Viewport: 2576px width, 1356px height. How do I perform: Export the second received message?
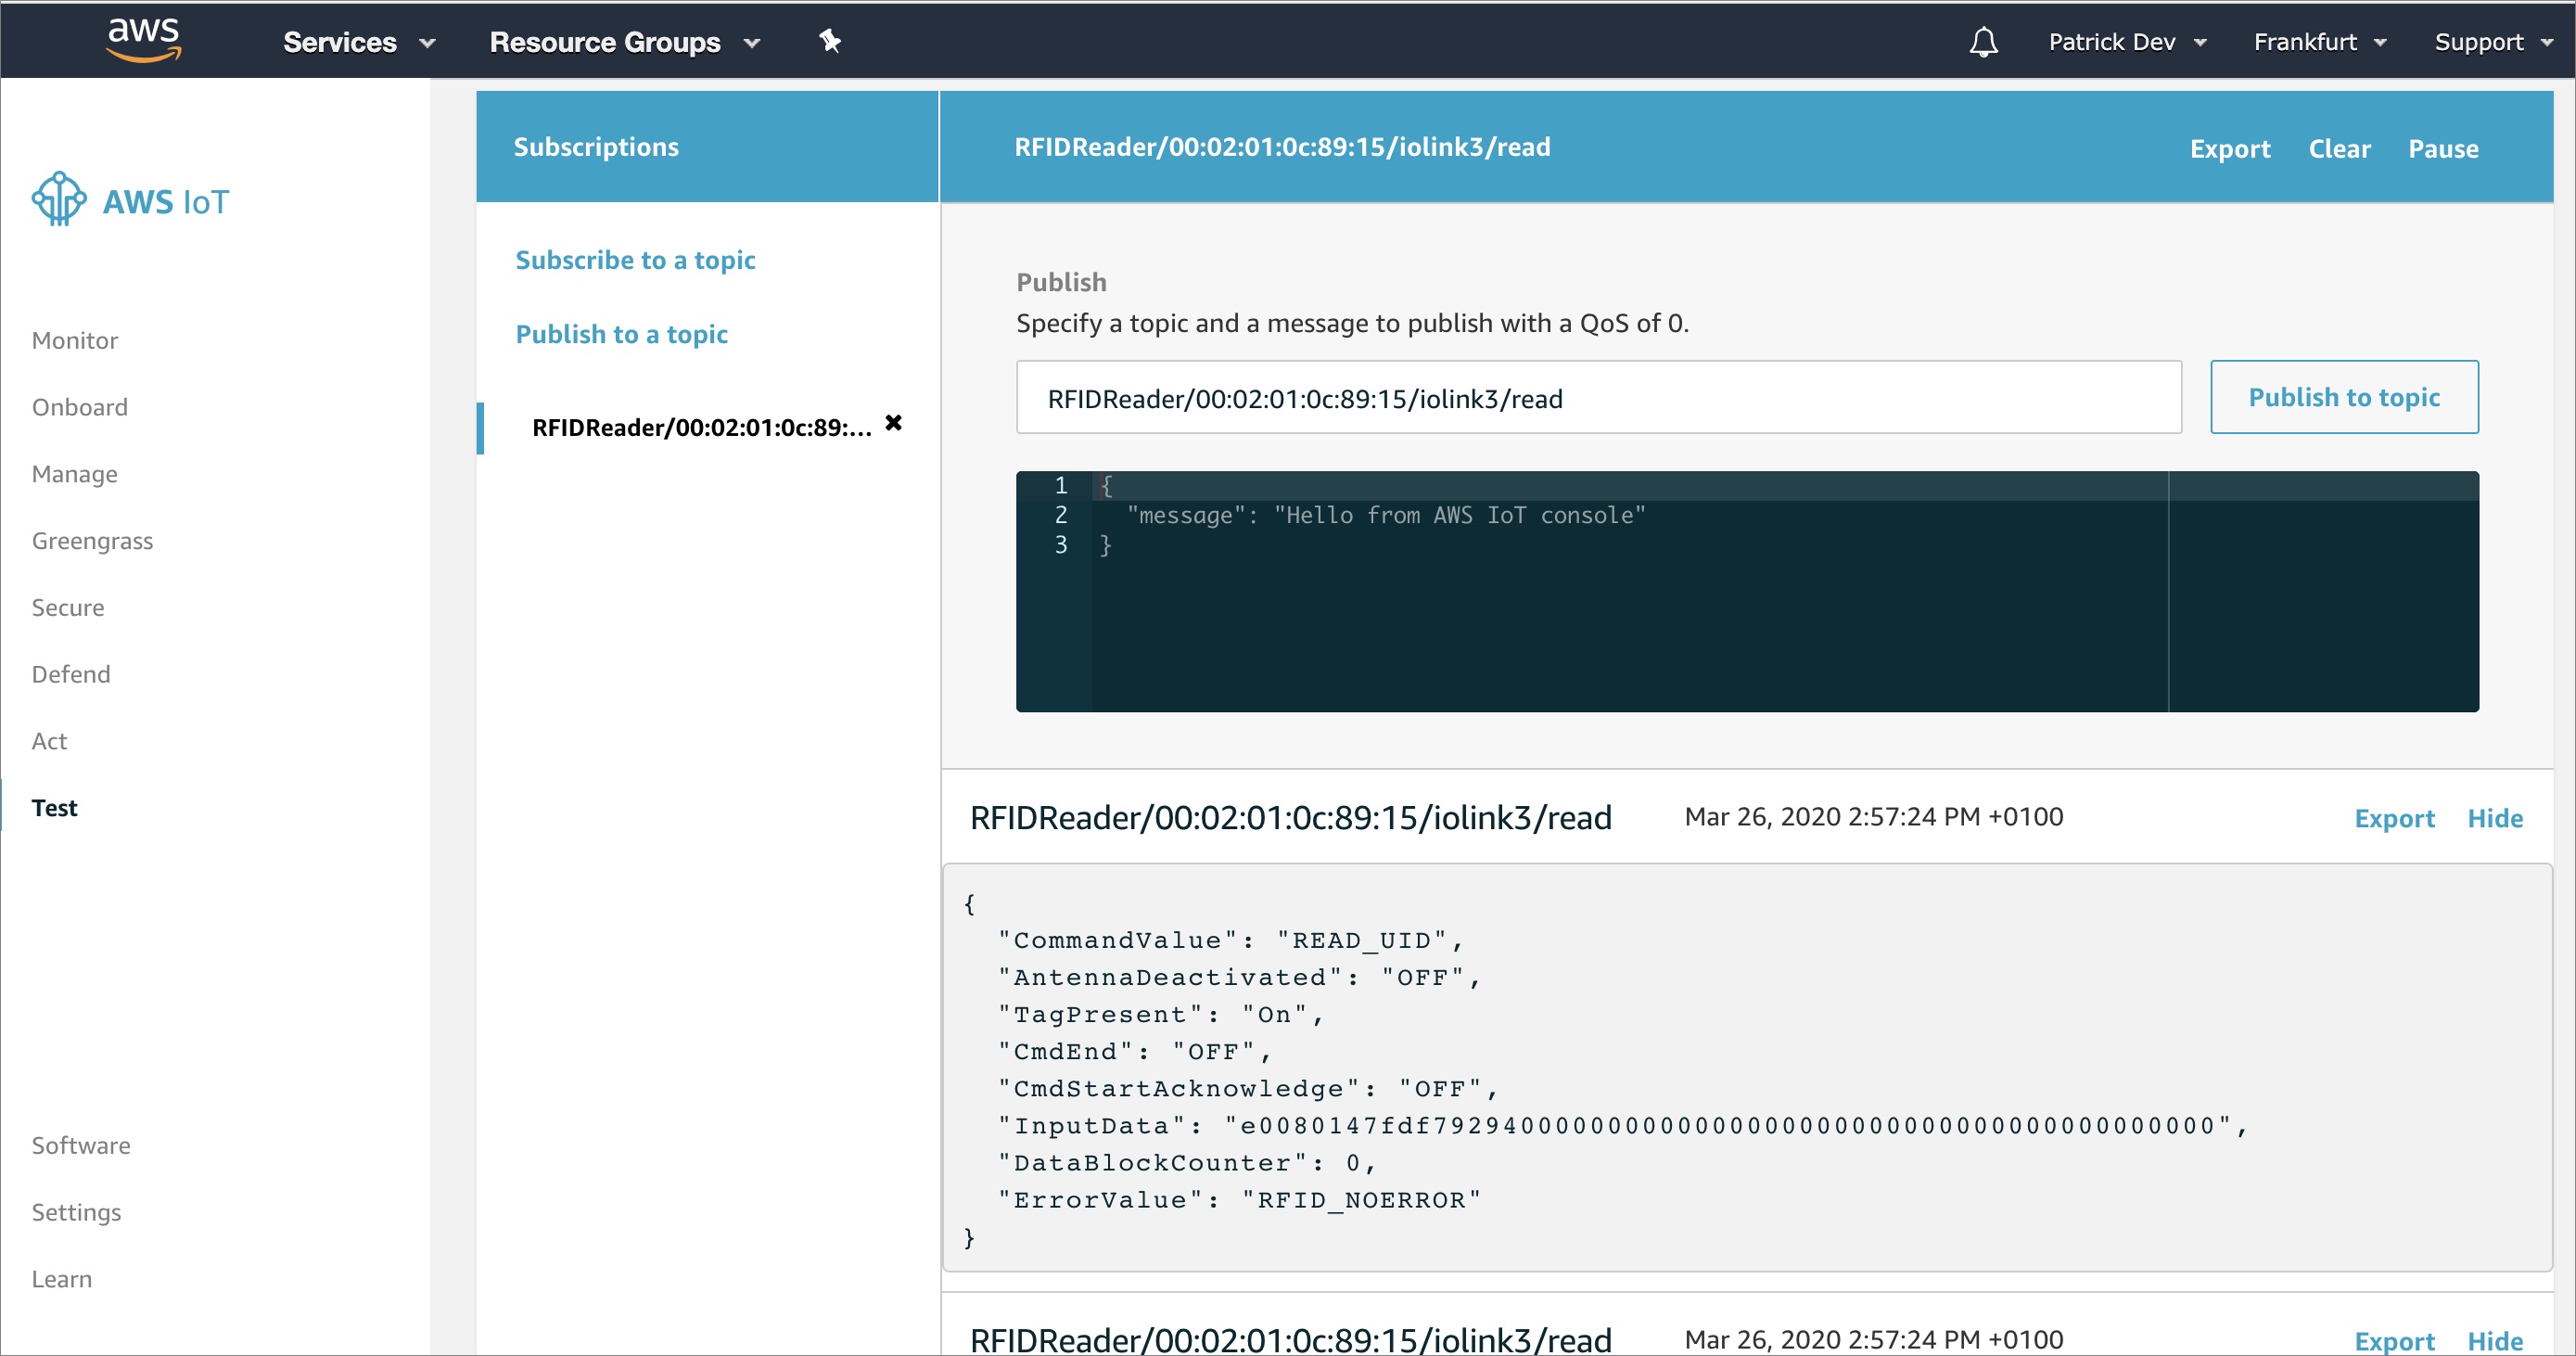[2394, 1341]
